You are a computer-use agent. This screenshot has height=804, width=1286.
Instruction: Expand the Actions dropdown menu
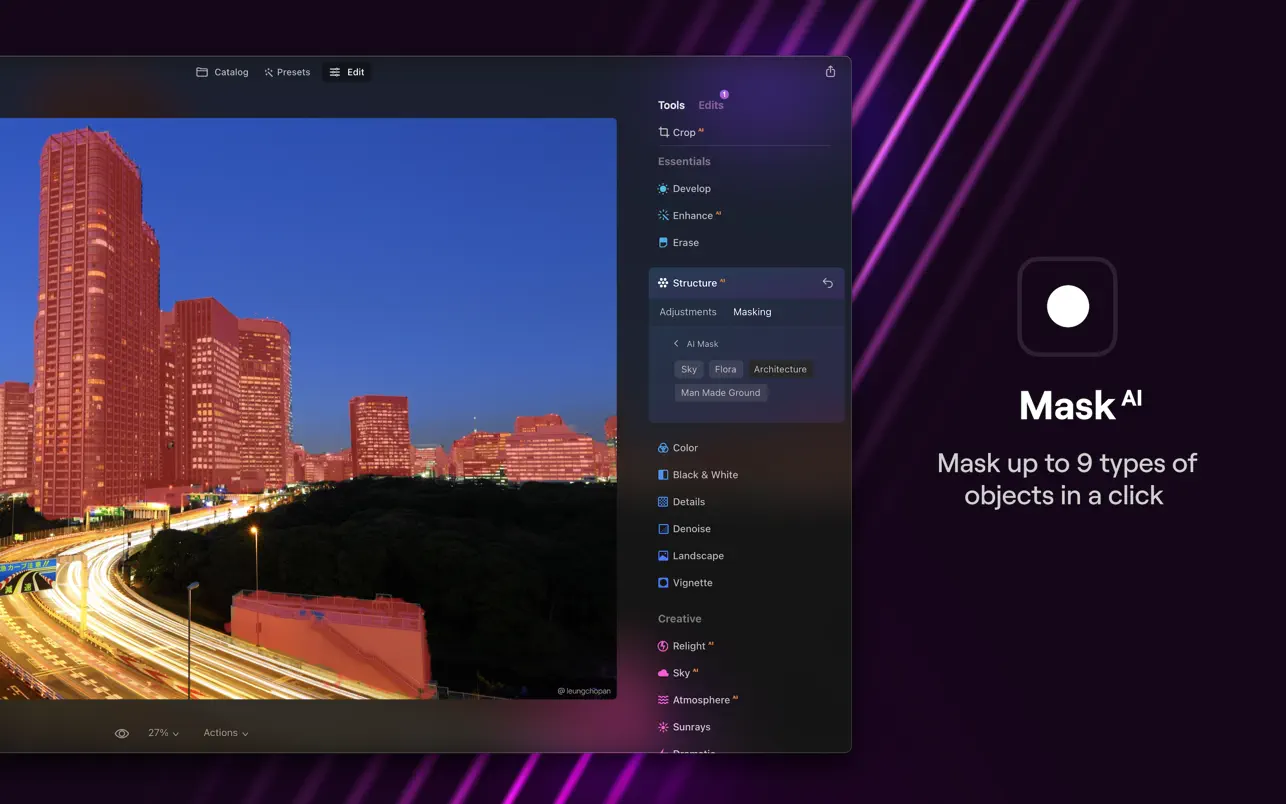(x=226, y=733)
